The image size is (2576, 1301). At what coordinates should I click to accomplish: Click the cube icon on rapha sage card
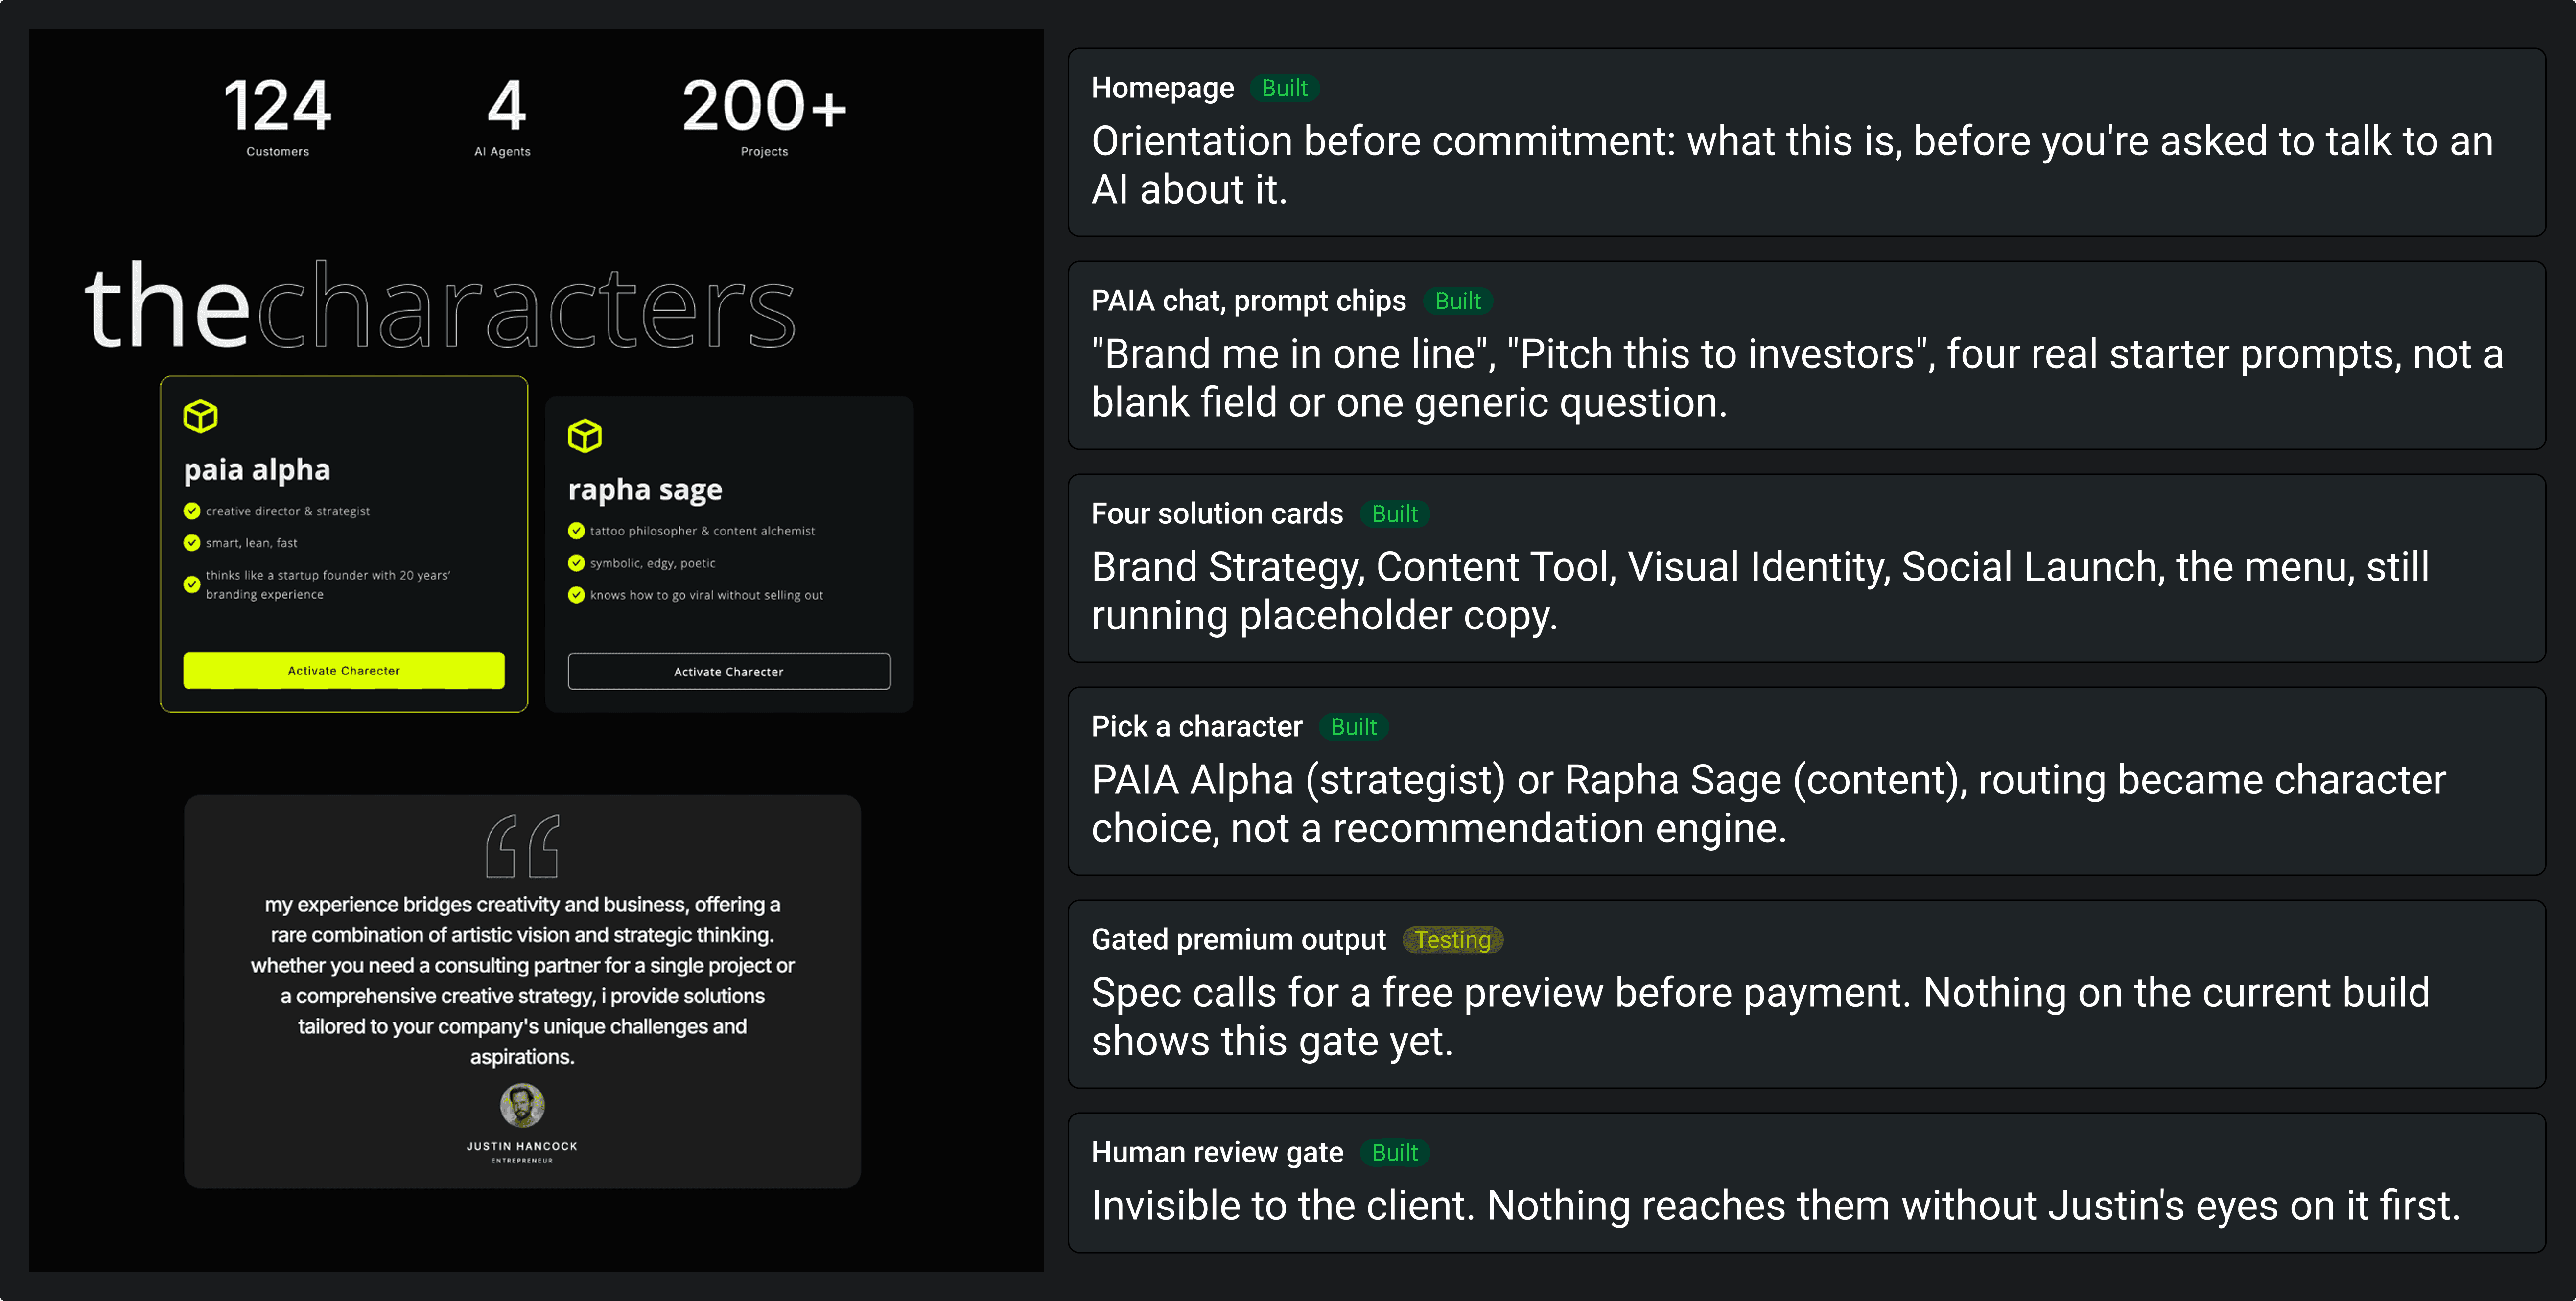(585, 436)
